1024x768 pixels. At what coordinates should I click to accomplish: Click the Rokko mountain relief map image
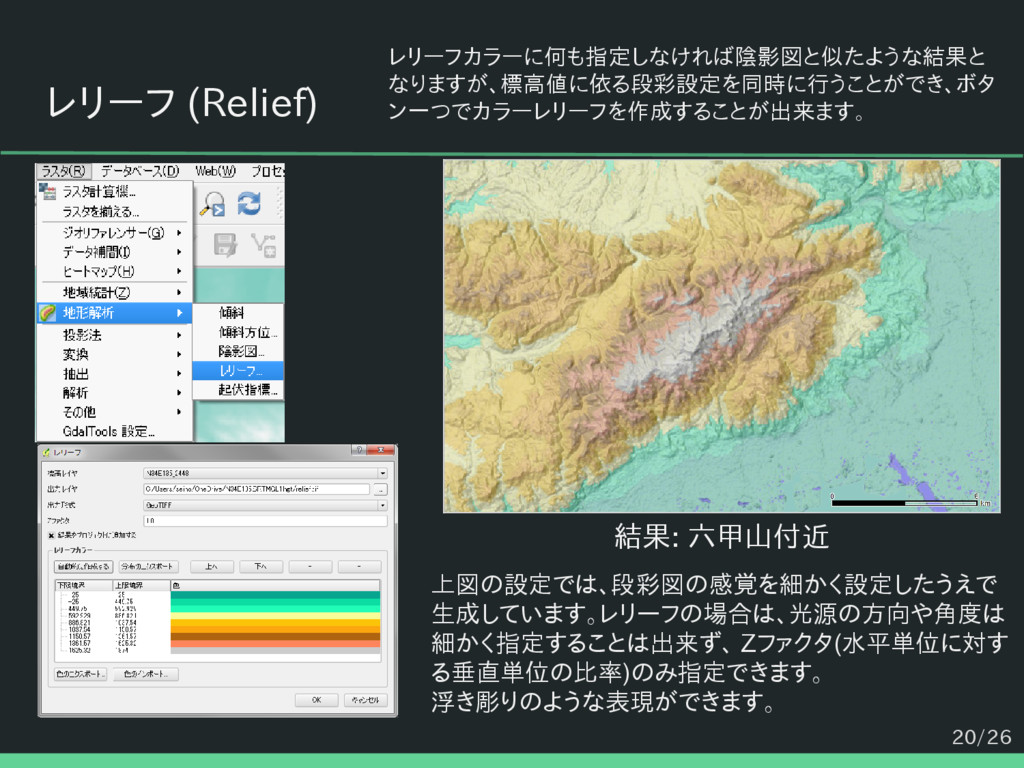click(x=722, y=336)
